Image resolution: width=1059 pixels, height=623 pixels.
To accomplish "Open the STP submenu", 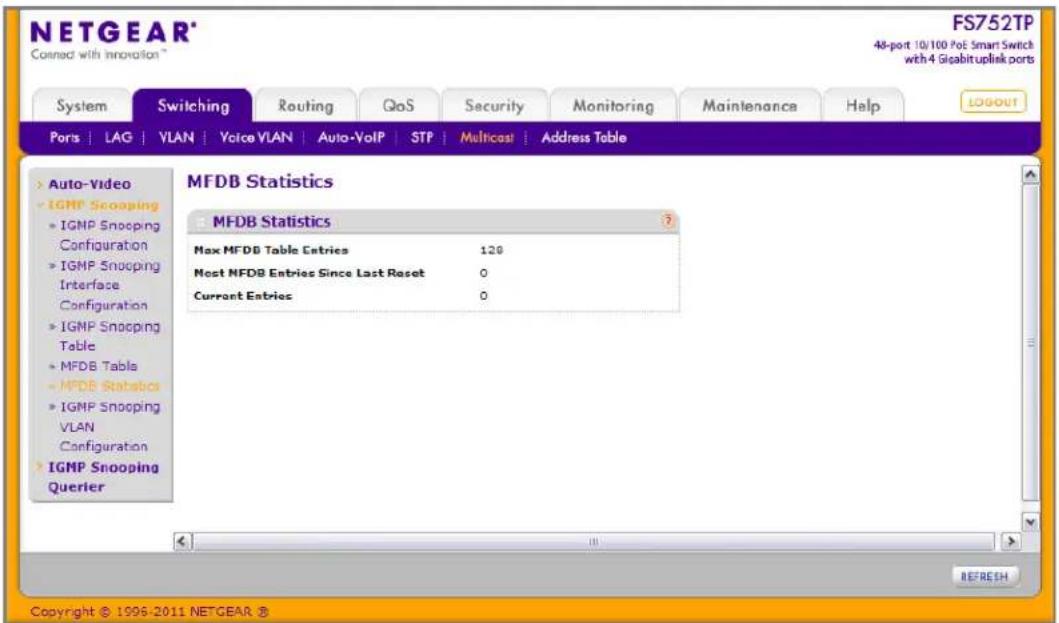I will tap(421, 137).
